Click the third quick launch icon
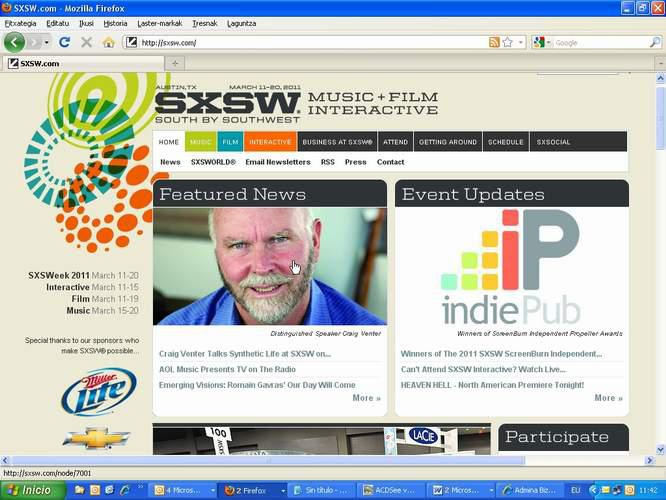Screen dimensions: 666x500 click(110, 490)
